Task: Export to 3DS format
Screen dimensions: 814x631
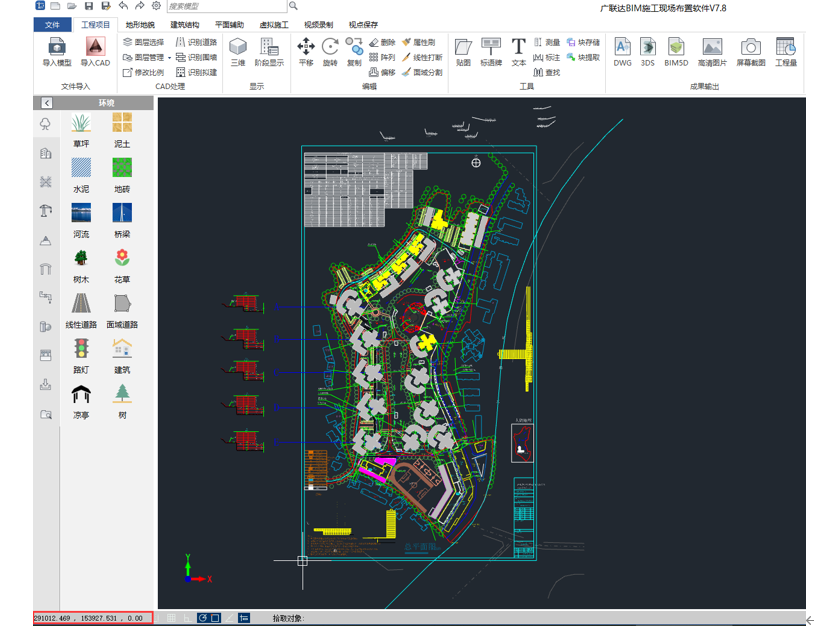Action: pyautogui.click(x=647, y=51)
